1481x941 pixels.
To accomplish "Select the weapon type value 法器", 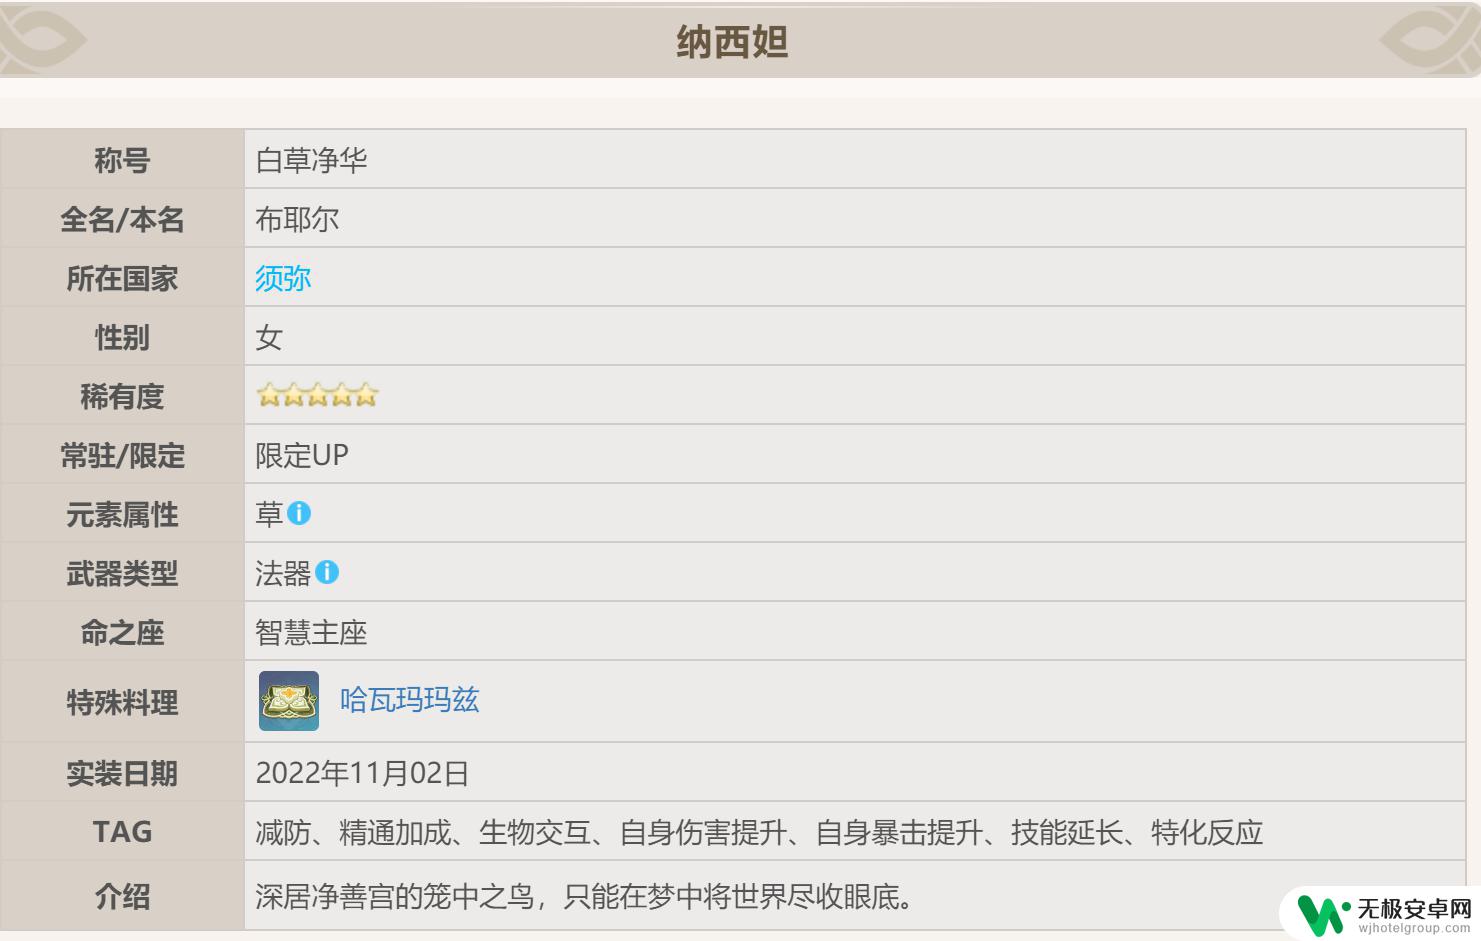I will click(283, 573).
